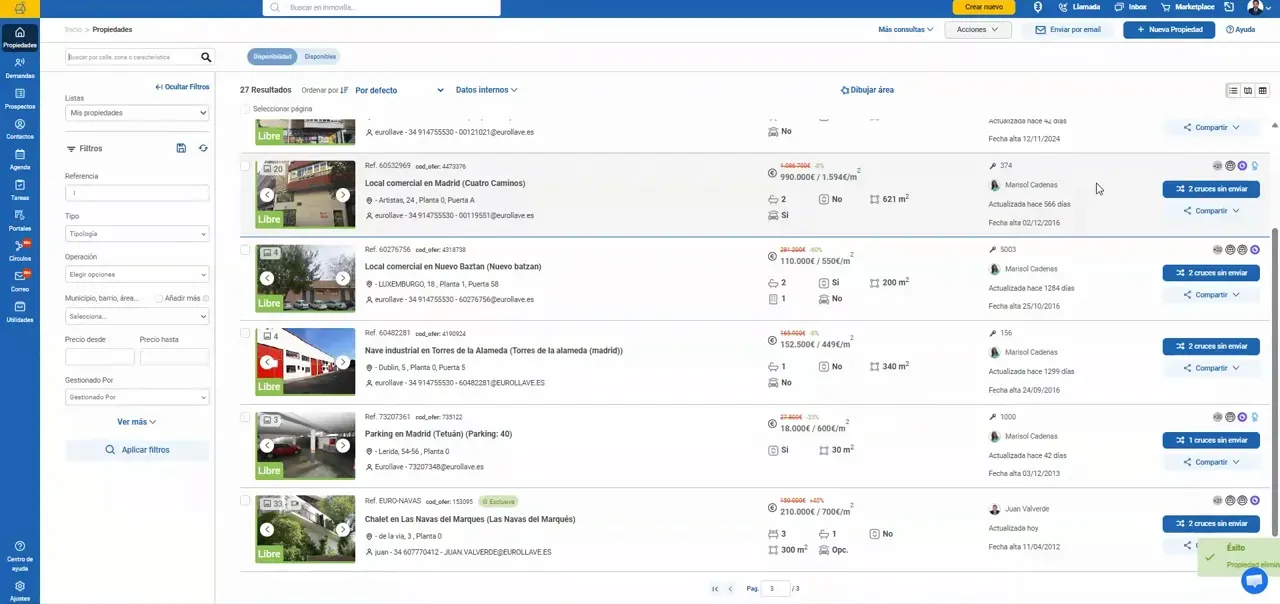
Task: Click the Referencia input field
Action: [x=137, y=193]
